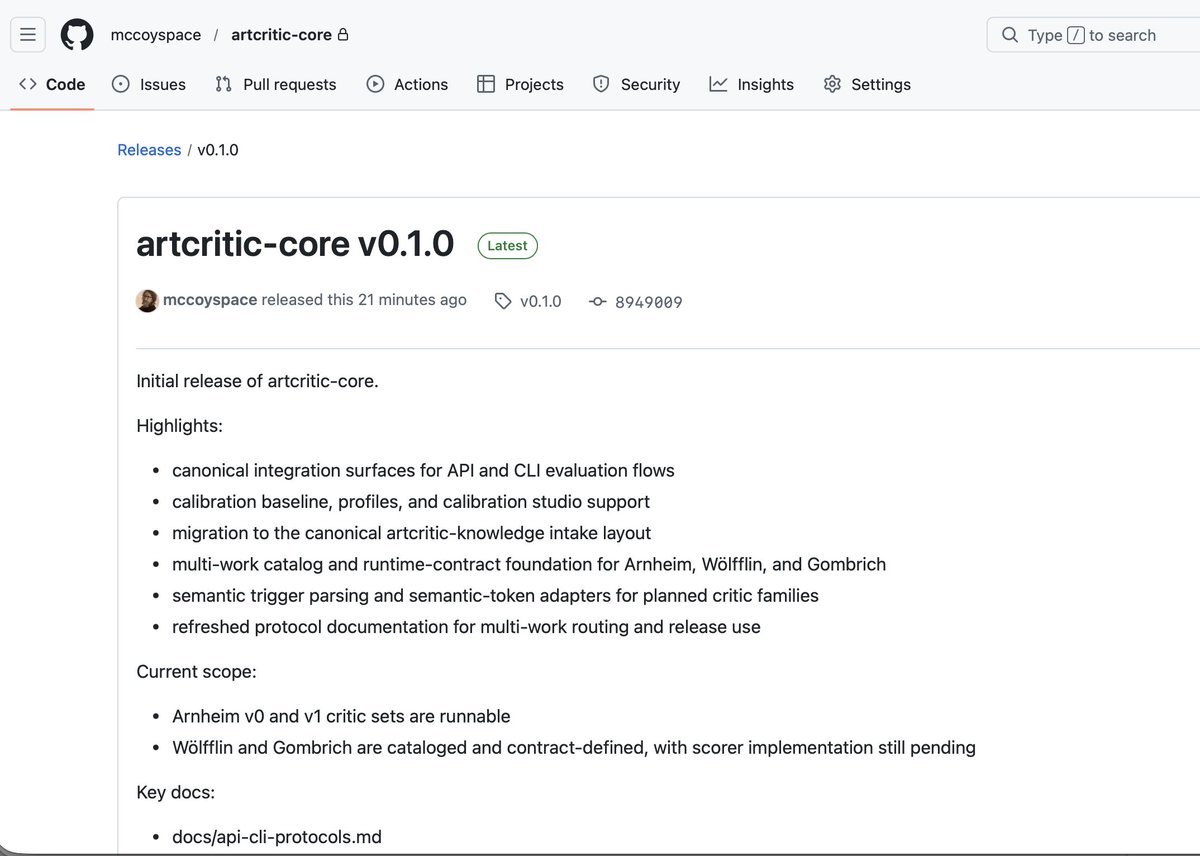Image resolution: width=1200 pixels, height=856 pixels.
Task: Click 'migration to the canonical artcritic-knowledge' bullet
Action: [x=412, y=533]
